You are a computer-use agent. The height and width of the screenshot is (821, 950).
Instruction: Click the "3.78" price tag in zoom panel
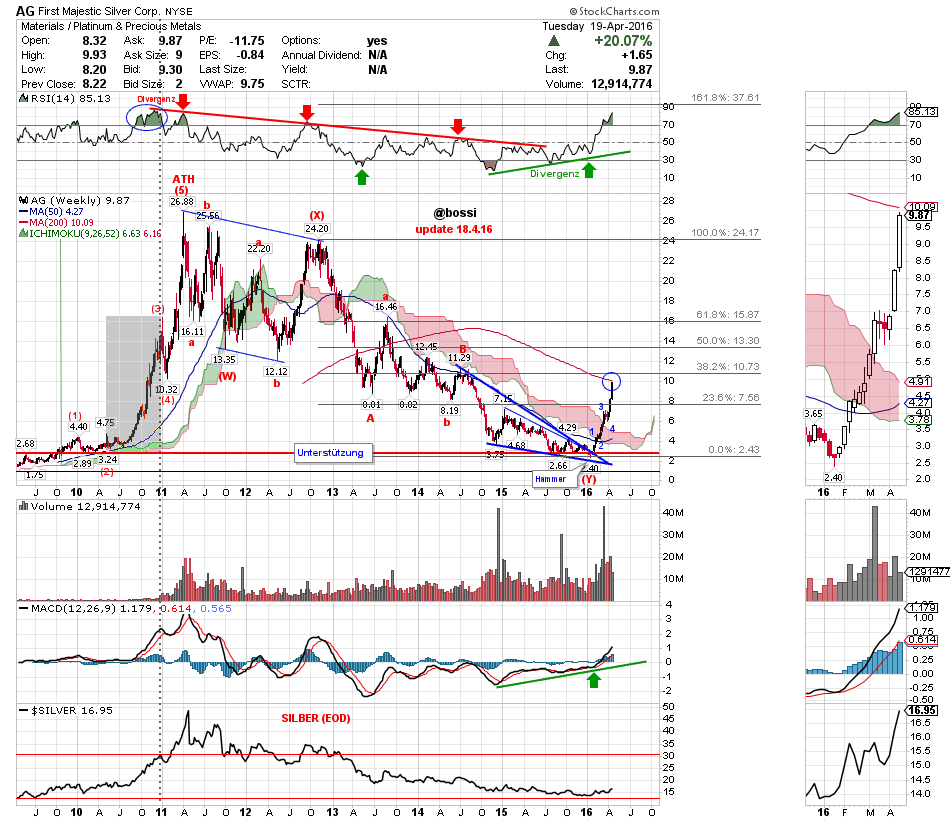pos(920,420)
